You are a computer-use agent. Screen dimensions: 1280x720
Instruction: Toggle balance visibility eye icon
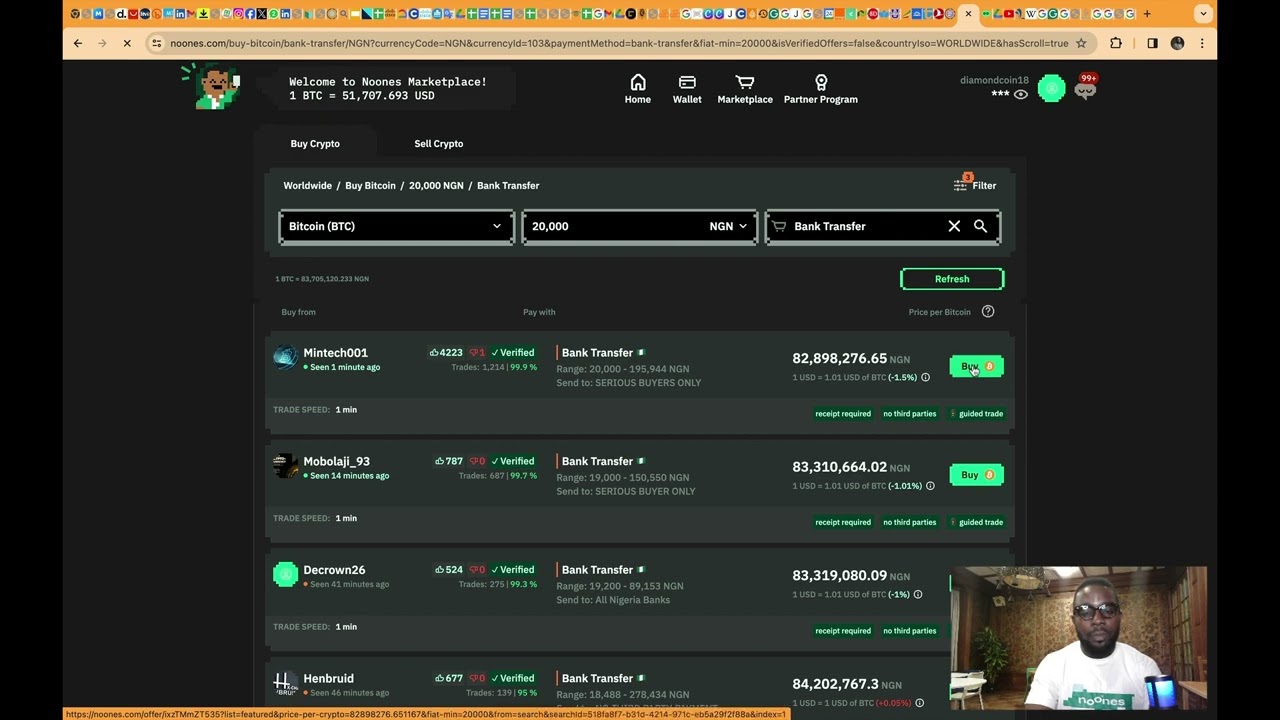click(1020, 94)
